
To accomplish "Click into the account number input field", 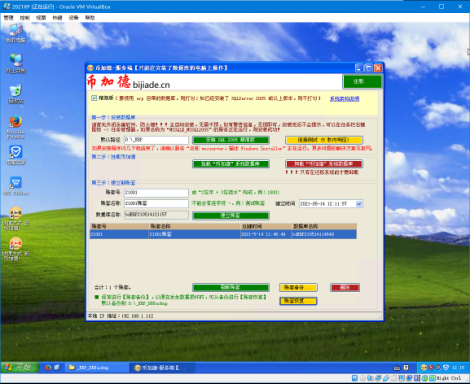I will pos(156,192).
